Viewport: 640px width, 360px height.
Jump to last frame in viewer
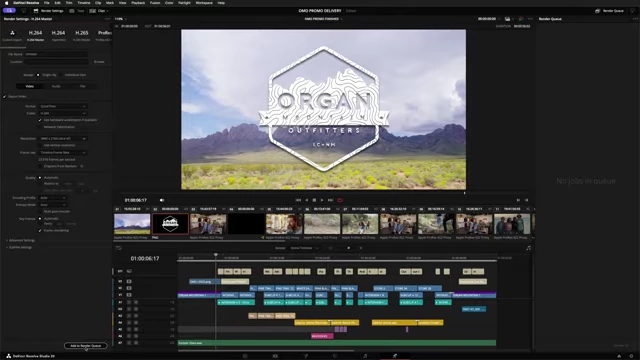coord(330,200)
